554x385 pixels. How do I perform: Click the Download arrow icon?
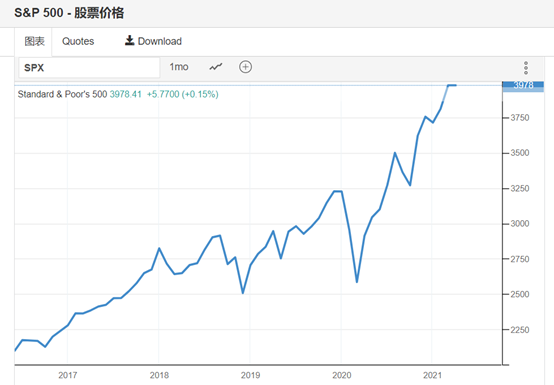pos(129,41)
